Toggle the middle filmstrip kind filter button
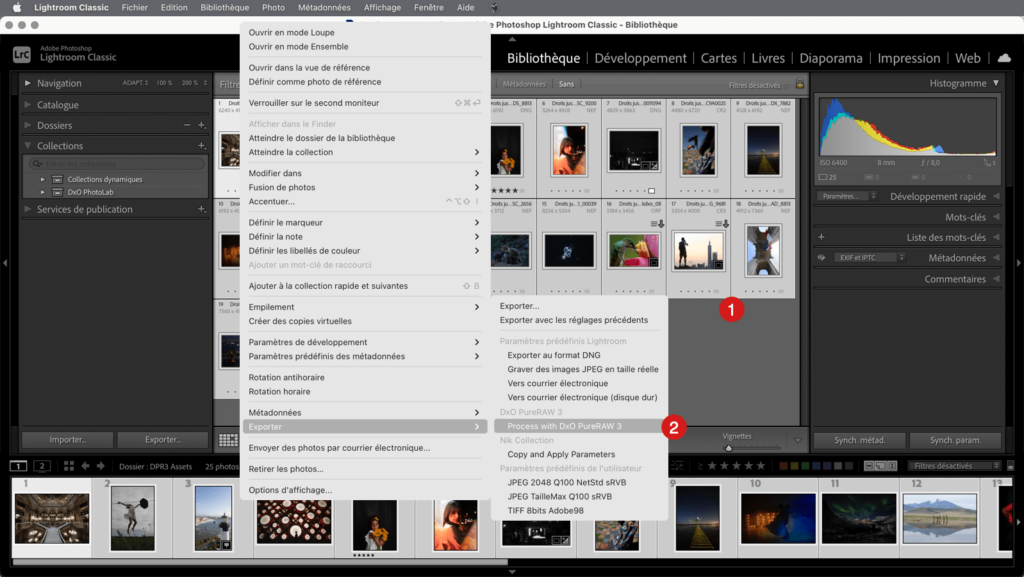The width and height of the screenshot is (1024, 577). click(x=880, y=466)
